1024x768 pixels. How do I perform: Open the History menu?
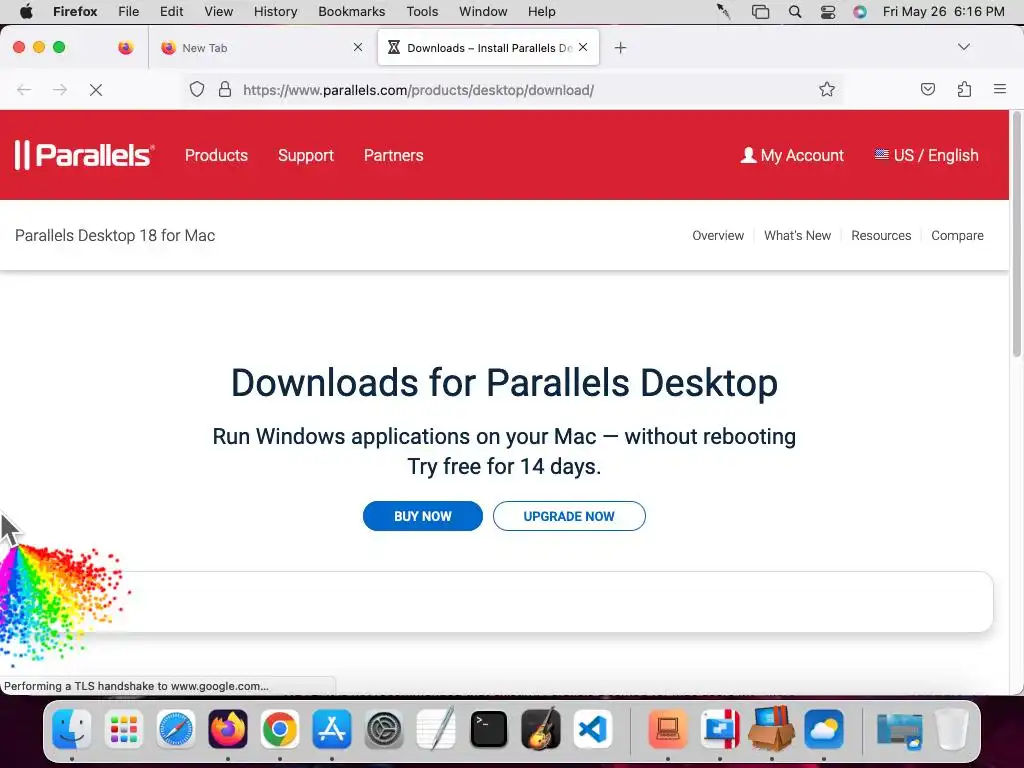276,12
